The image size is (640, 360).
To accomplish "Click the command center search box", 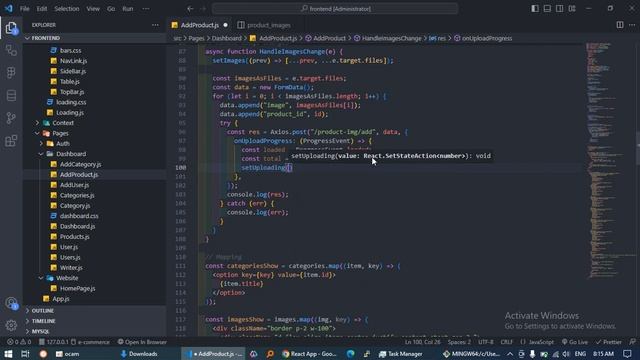I will pyautogui.click(x=335, y=9).
